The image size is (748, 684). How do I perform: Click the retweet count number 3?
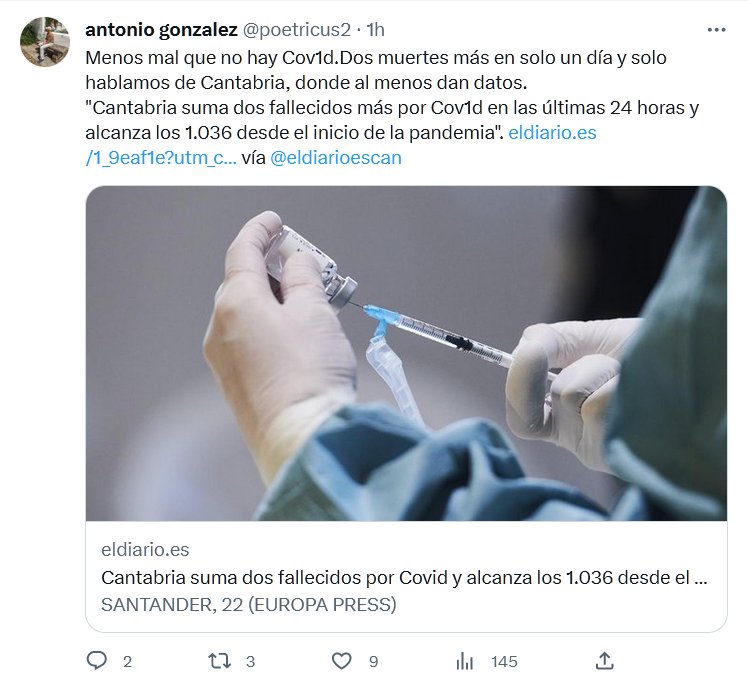point(250,662)
